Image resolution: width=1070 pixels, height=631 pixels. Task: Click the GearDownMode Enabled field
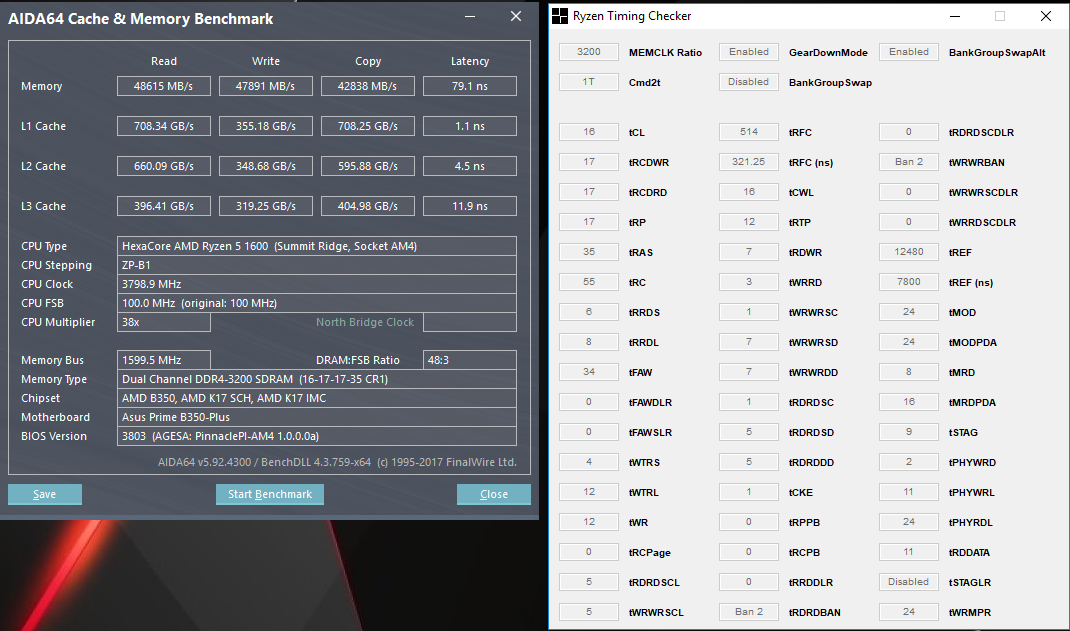point(749,52)
